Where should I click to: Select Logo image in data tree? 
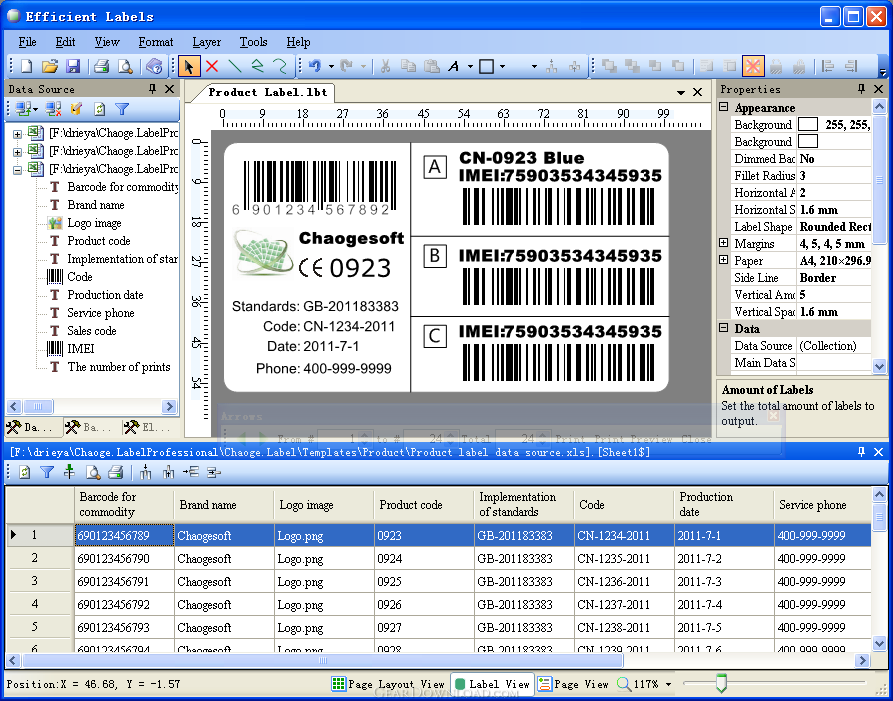[94, 223]
